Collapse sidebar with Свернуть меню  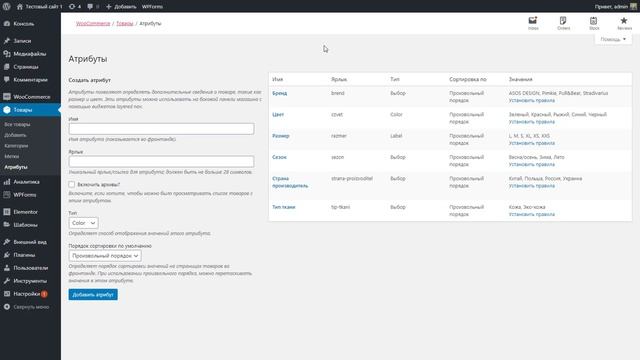(30, 307)
